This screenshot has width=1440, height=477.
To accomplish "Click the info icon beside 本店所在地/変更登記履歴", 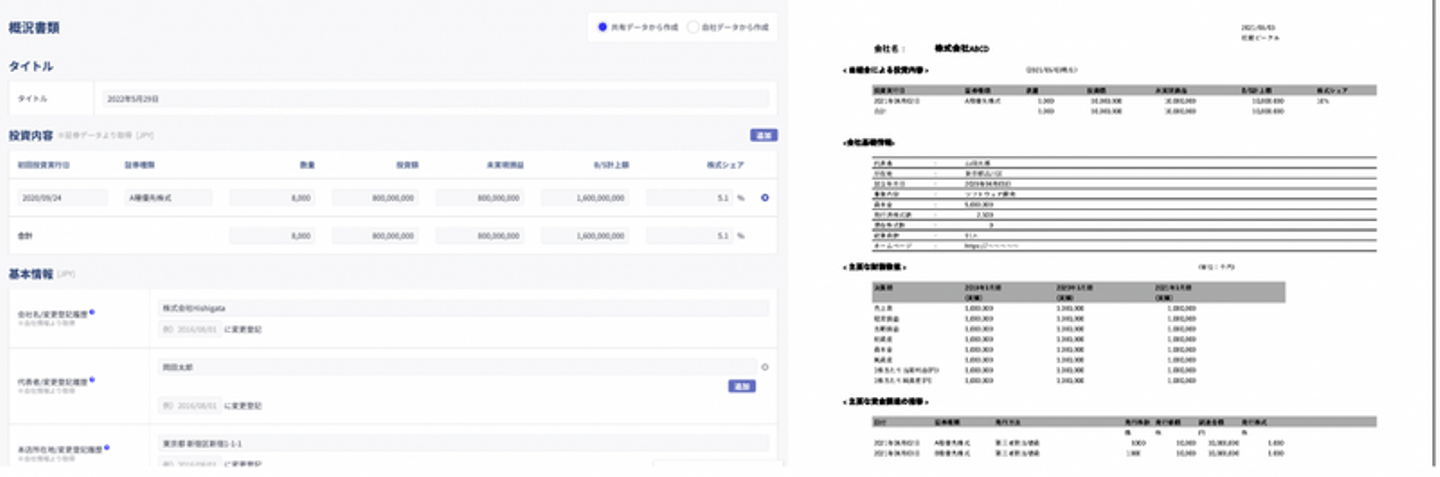I will point(109,447).
